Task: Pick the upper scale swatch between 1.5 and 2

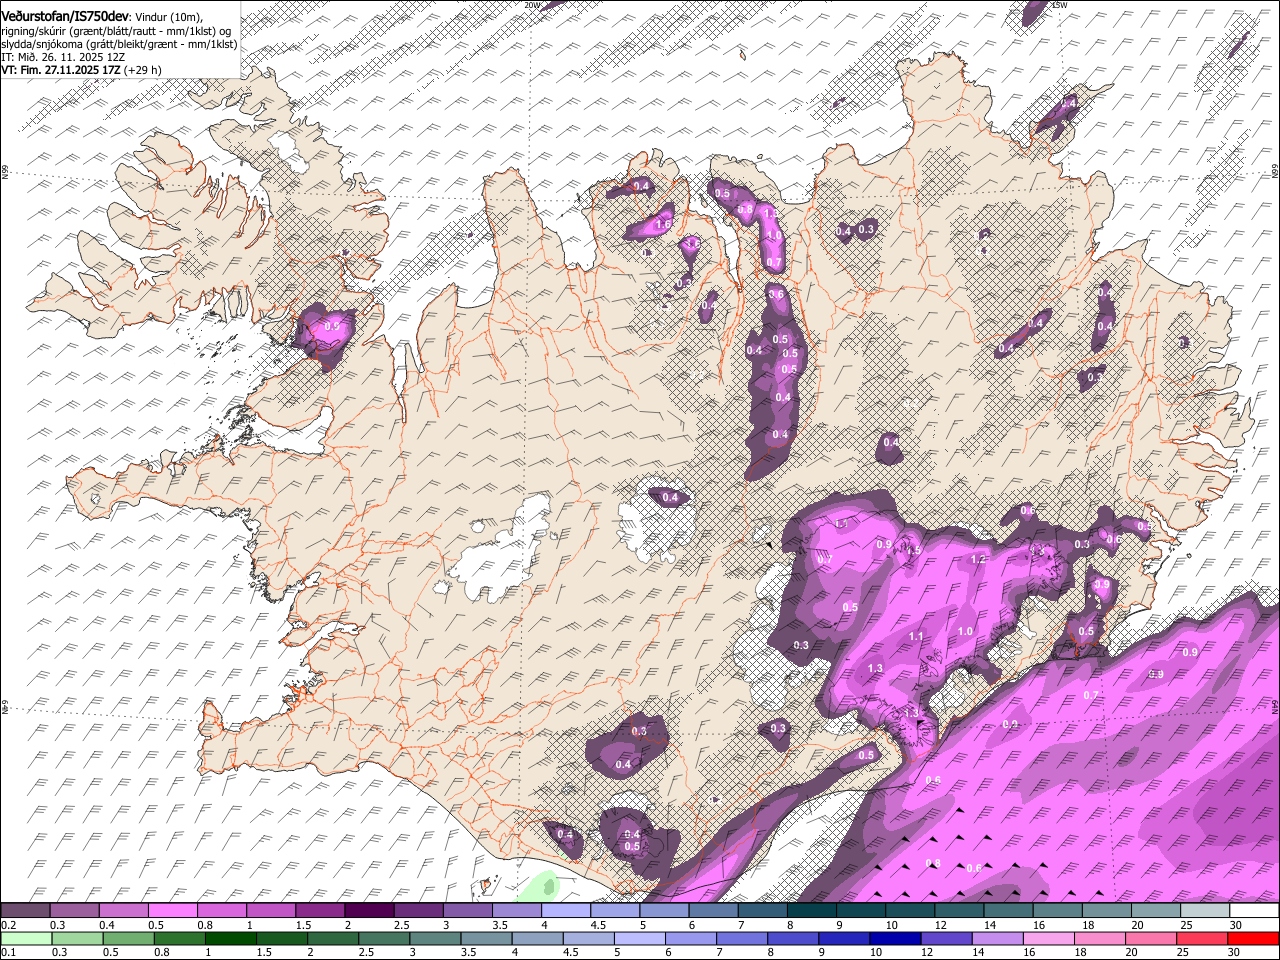Action: tap(319, 911)
